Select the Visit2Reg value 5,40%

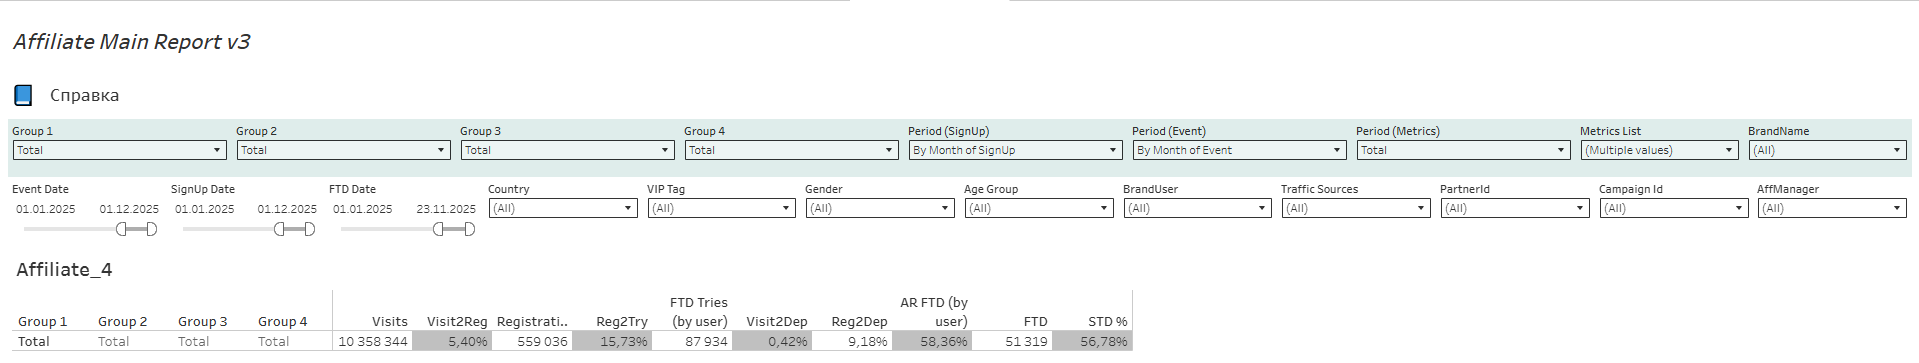click(x=468, y=341)
